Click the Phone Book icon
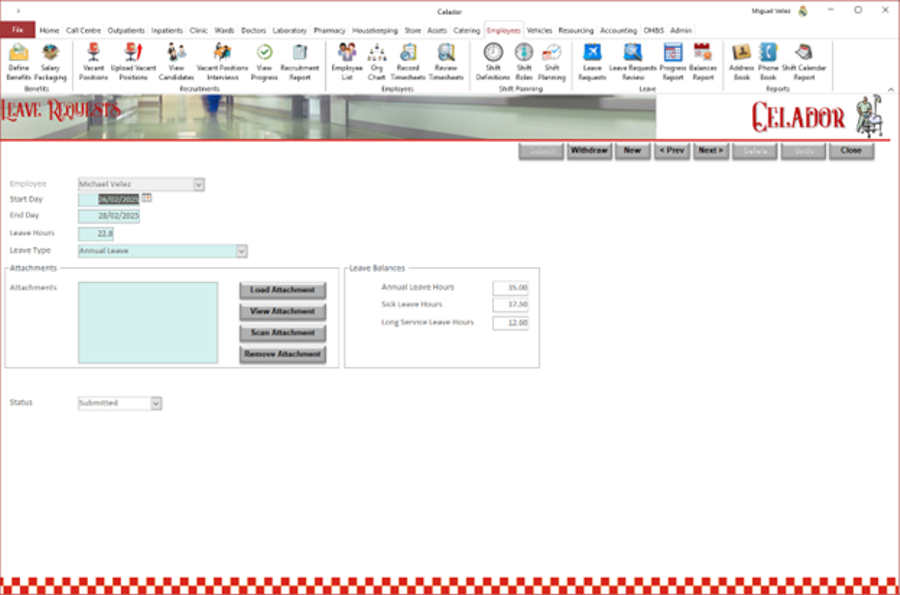900x595 pixels. point(768,60)
